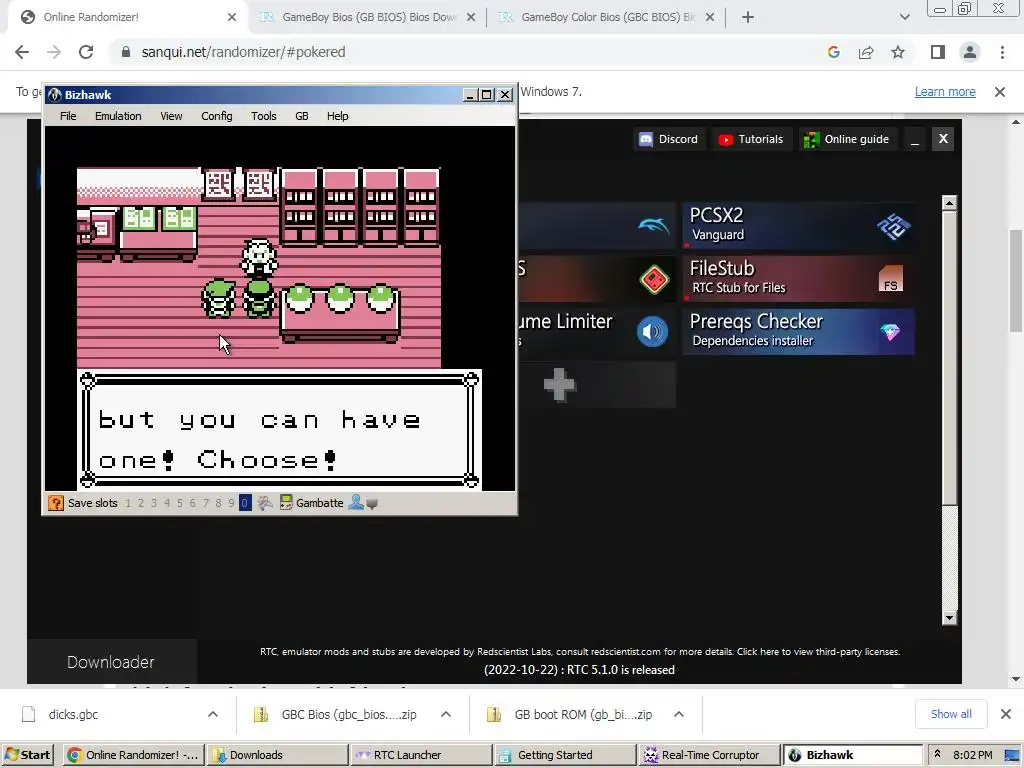Select highlighted save slot 0

click(245, 503)
